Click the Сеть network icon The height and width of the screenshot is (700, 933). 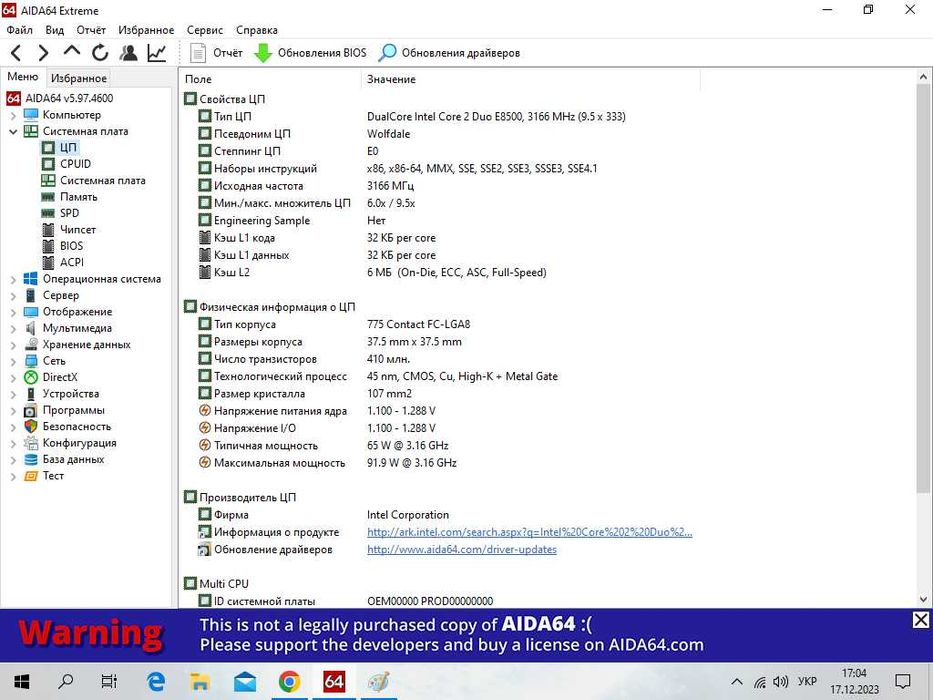coord(31,361)
